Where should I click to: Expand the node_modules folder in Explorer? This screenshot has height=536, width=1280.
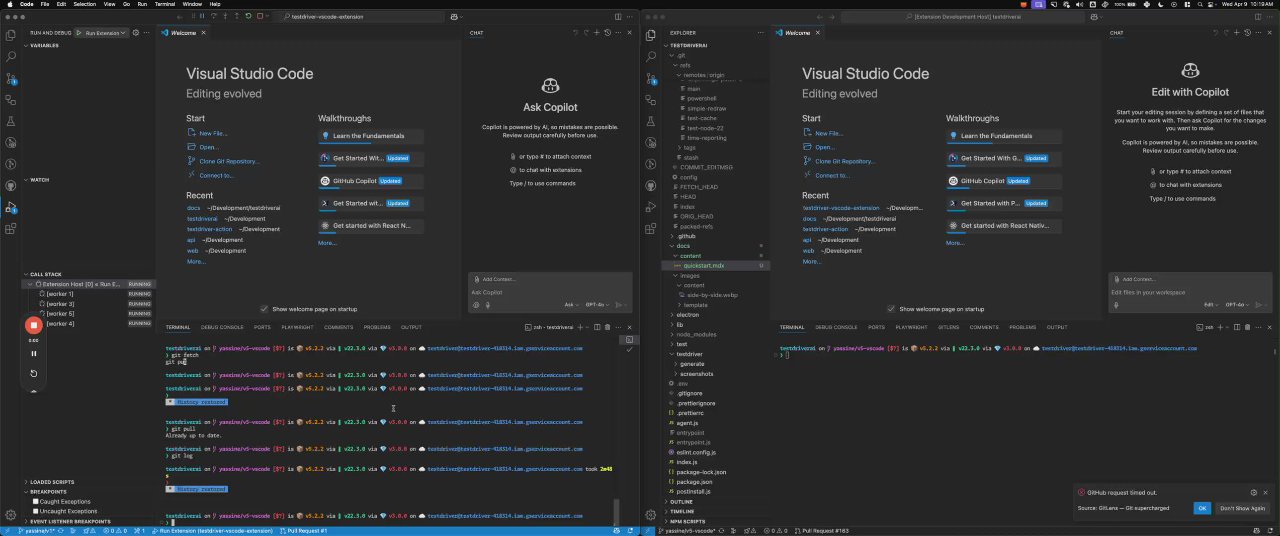click(x=698, y=334)
